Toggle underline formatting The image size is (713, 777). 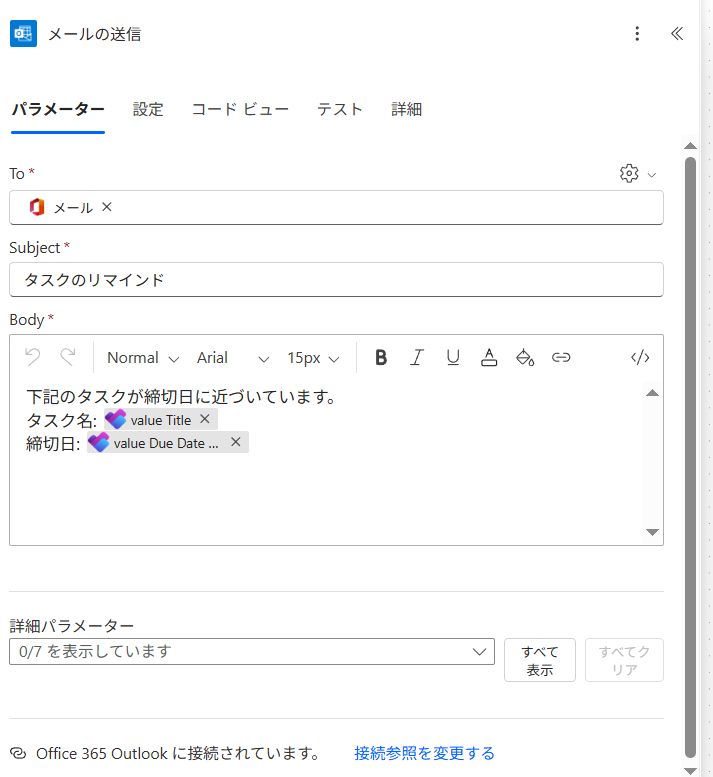[453, 357]
